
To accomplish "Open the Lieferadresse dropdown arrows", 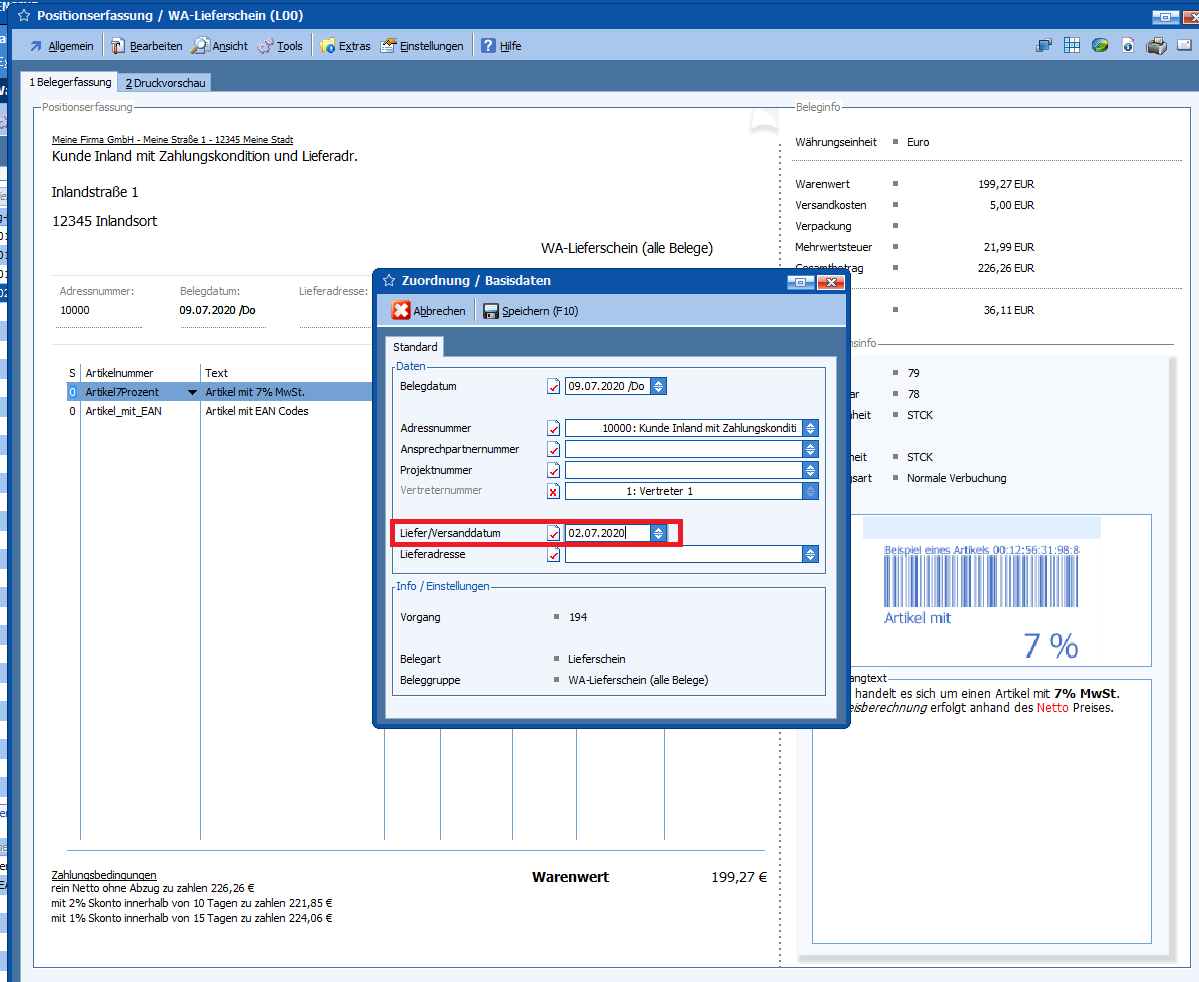I will [810, 554].
